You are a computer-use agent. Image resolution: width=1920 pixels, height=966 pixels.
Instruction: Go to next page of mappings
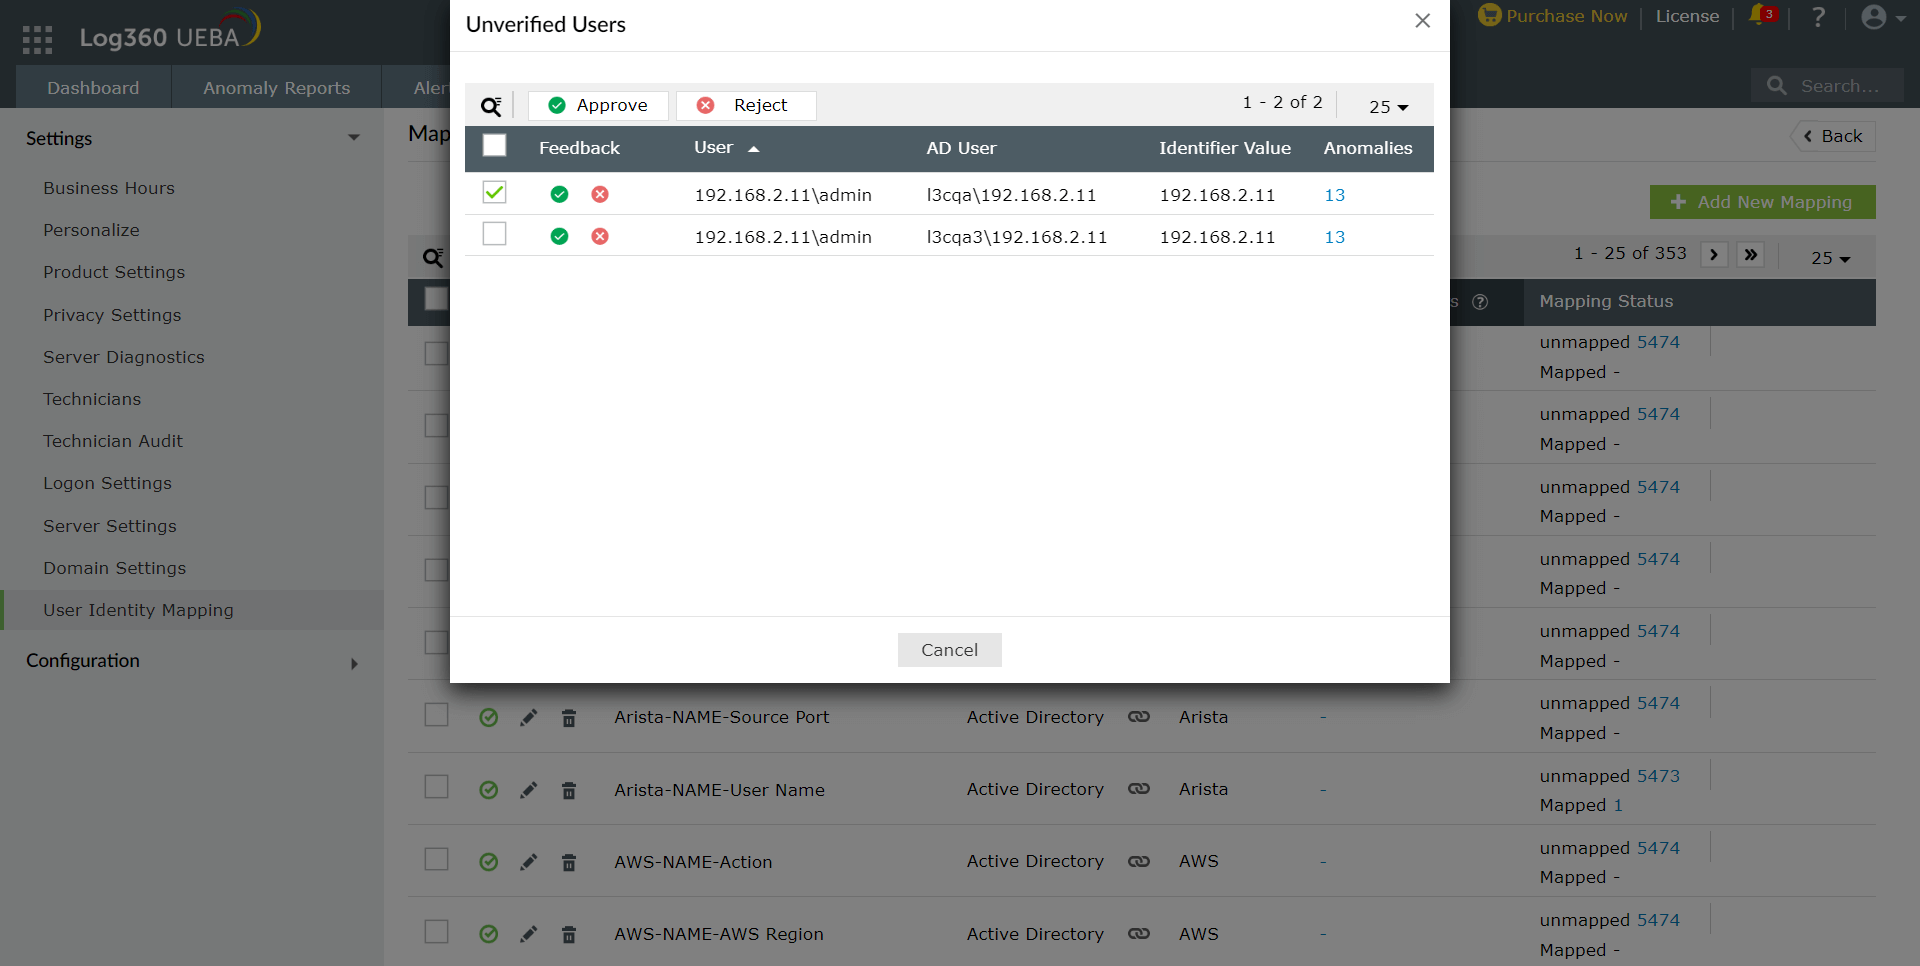coord(1714,255)
